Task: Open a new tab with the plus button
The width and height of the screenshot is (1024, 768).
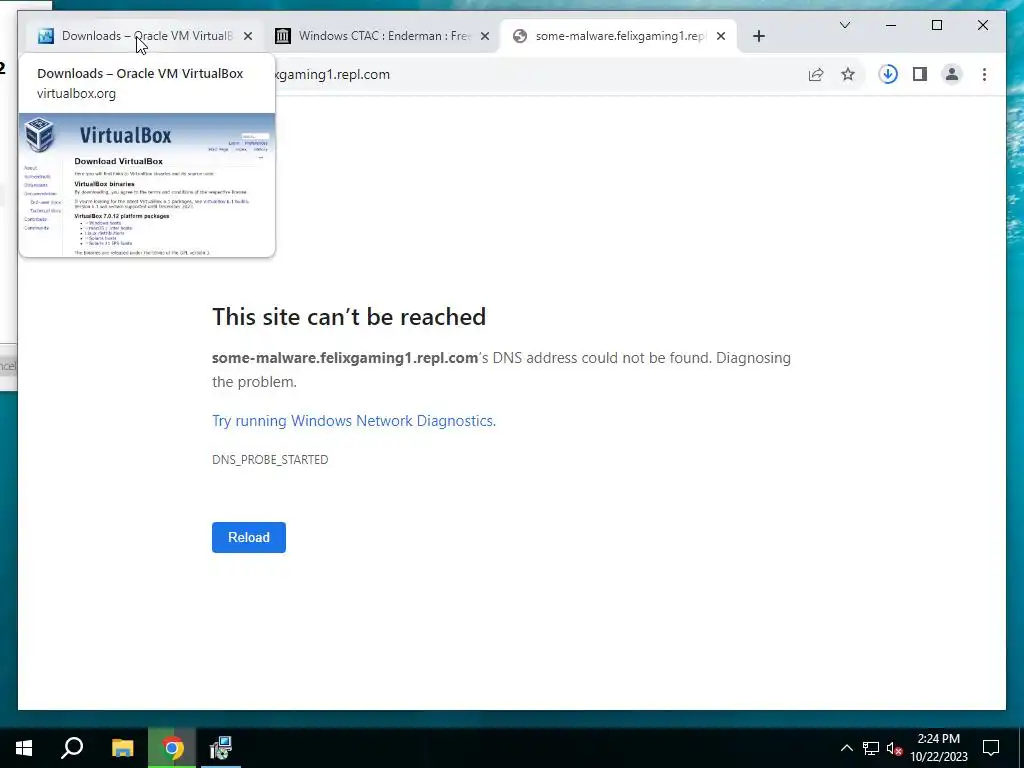Action: click(758, 37)
